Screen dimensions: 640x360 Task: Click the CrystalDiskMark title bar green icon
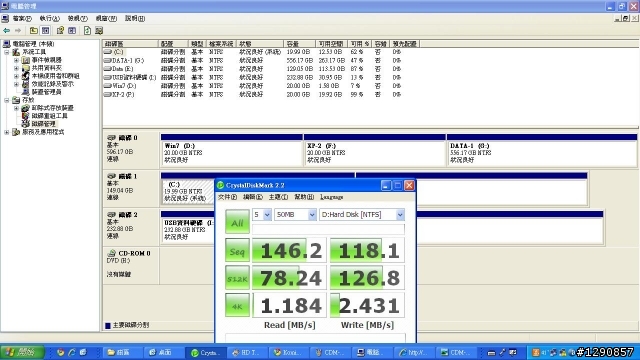[220, 185]
